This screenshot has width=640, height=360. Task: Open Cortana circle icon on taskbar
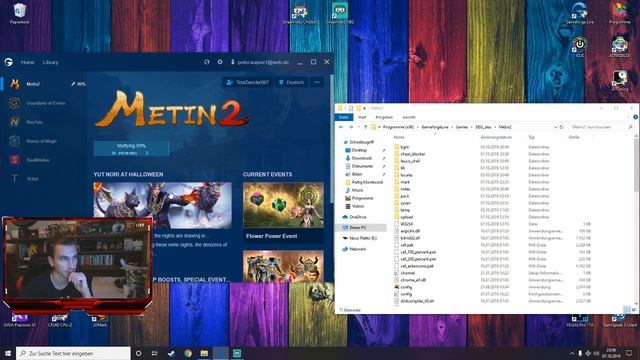(x=138, y=353)
